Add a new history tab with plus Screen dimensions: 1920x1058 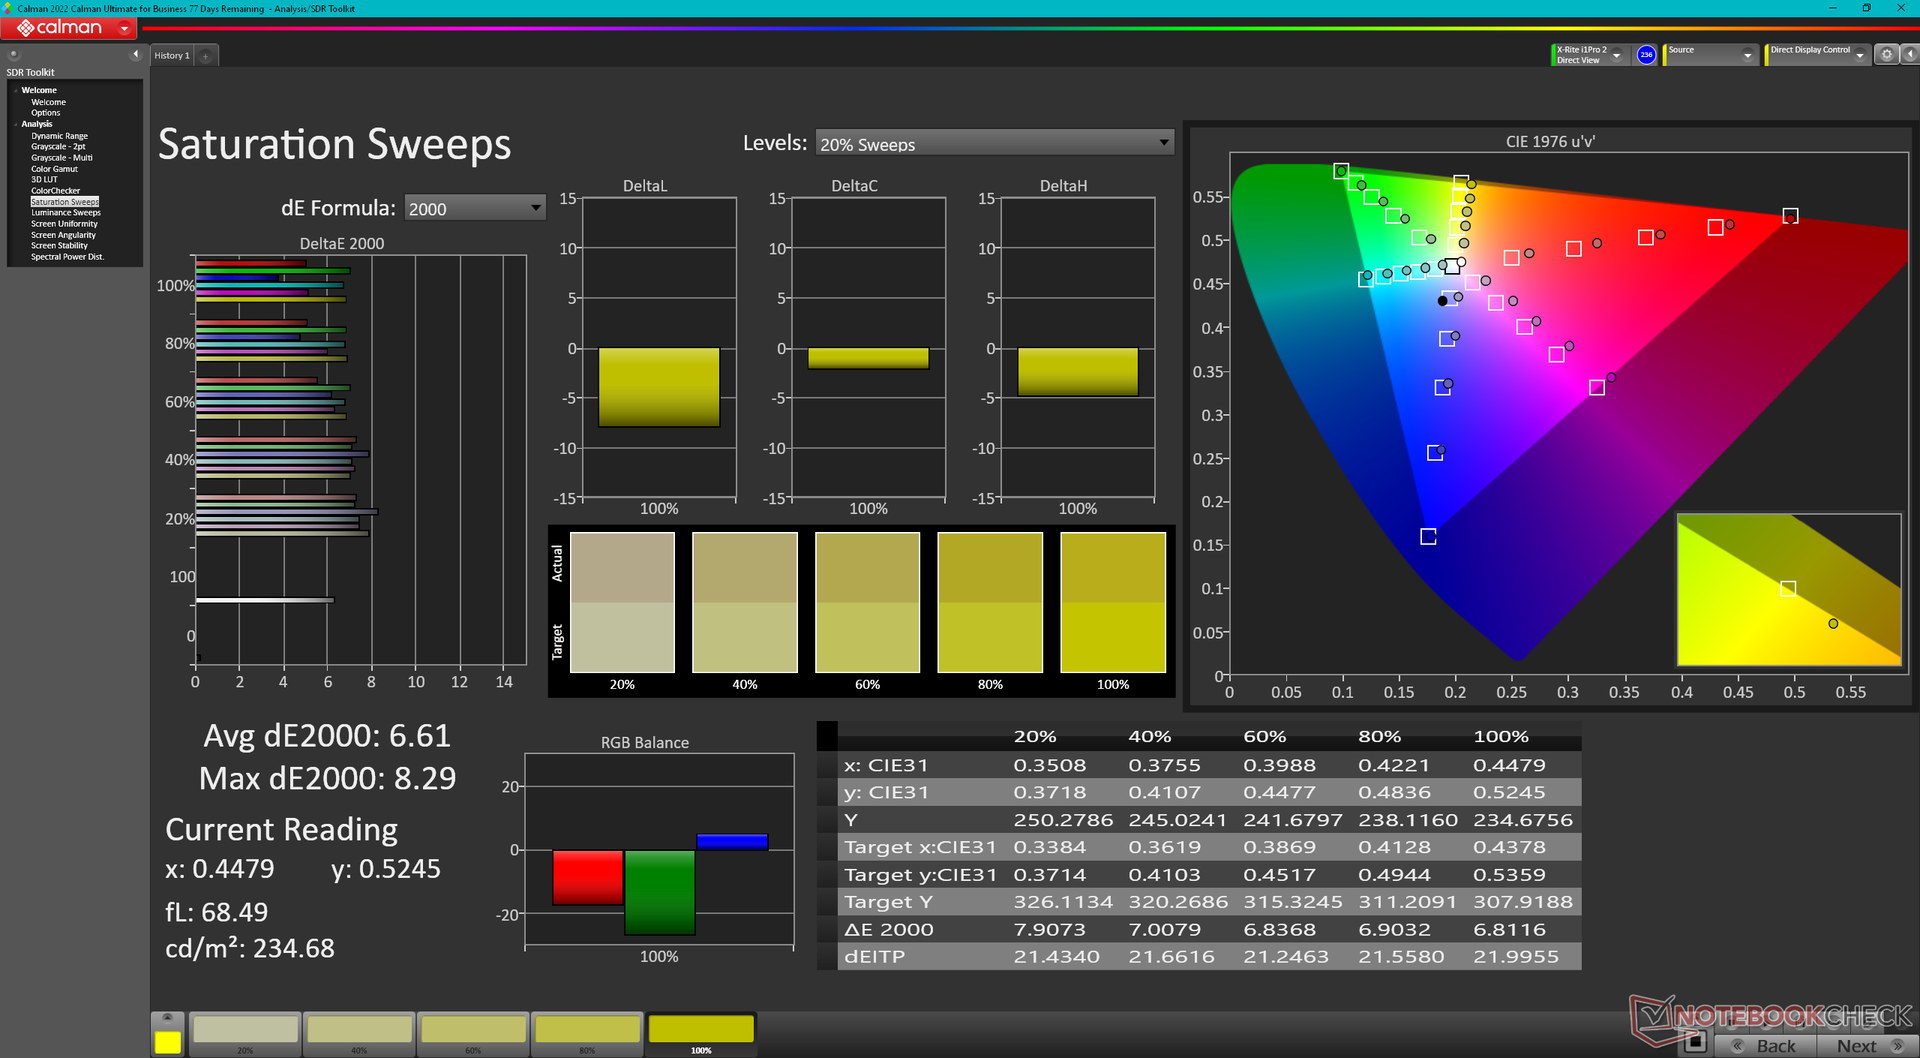pyautogui.click(x=206, y=56)
